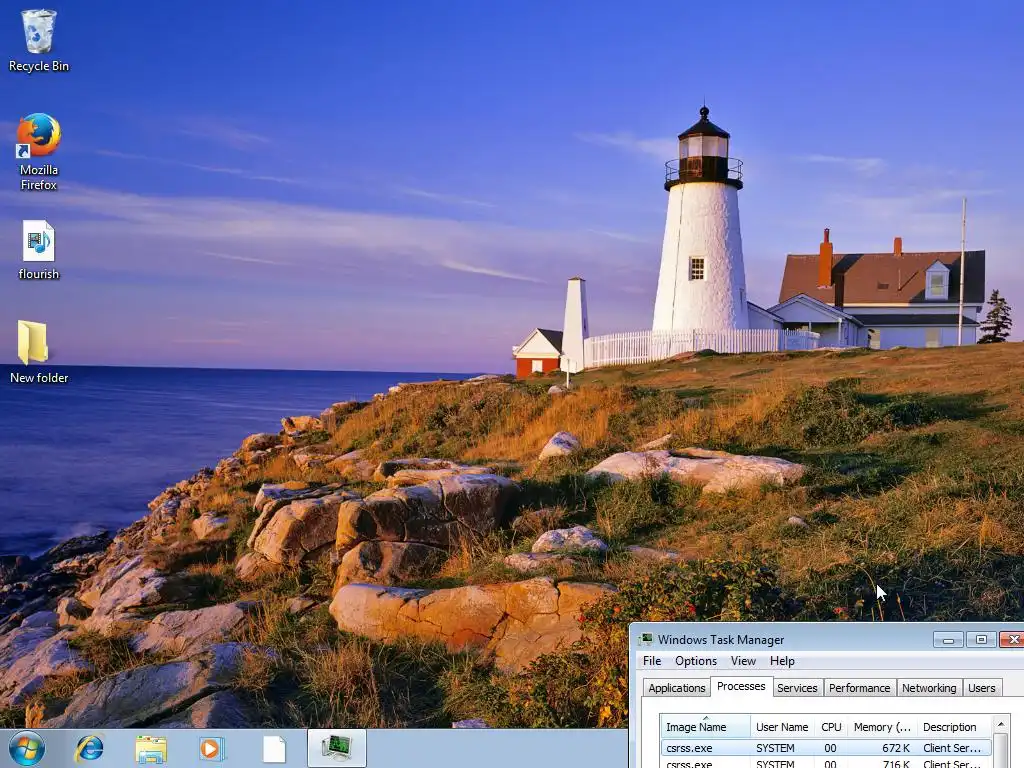The image size is (1024, 768).
Task: Launch Internet Explorer from the taskbar
Action: [89, 748]
